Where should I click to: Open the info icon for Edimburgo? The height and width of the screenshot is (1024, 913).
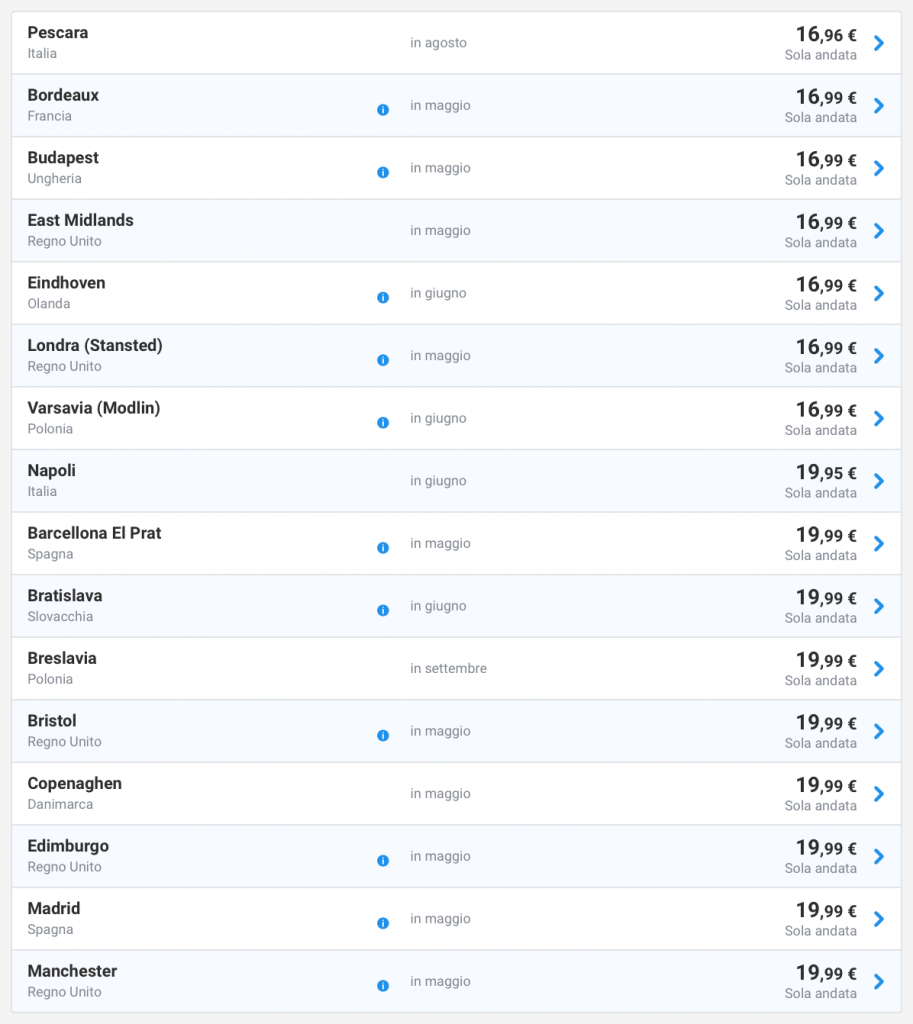pyautogui.click(x=383, y=860)
